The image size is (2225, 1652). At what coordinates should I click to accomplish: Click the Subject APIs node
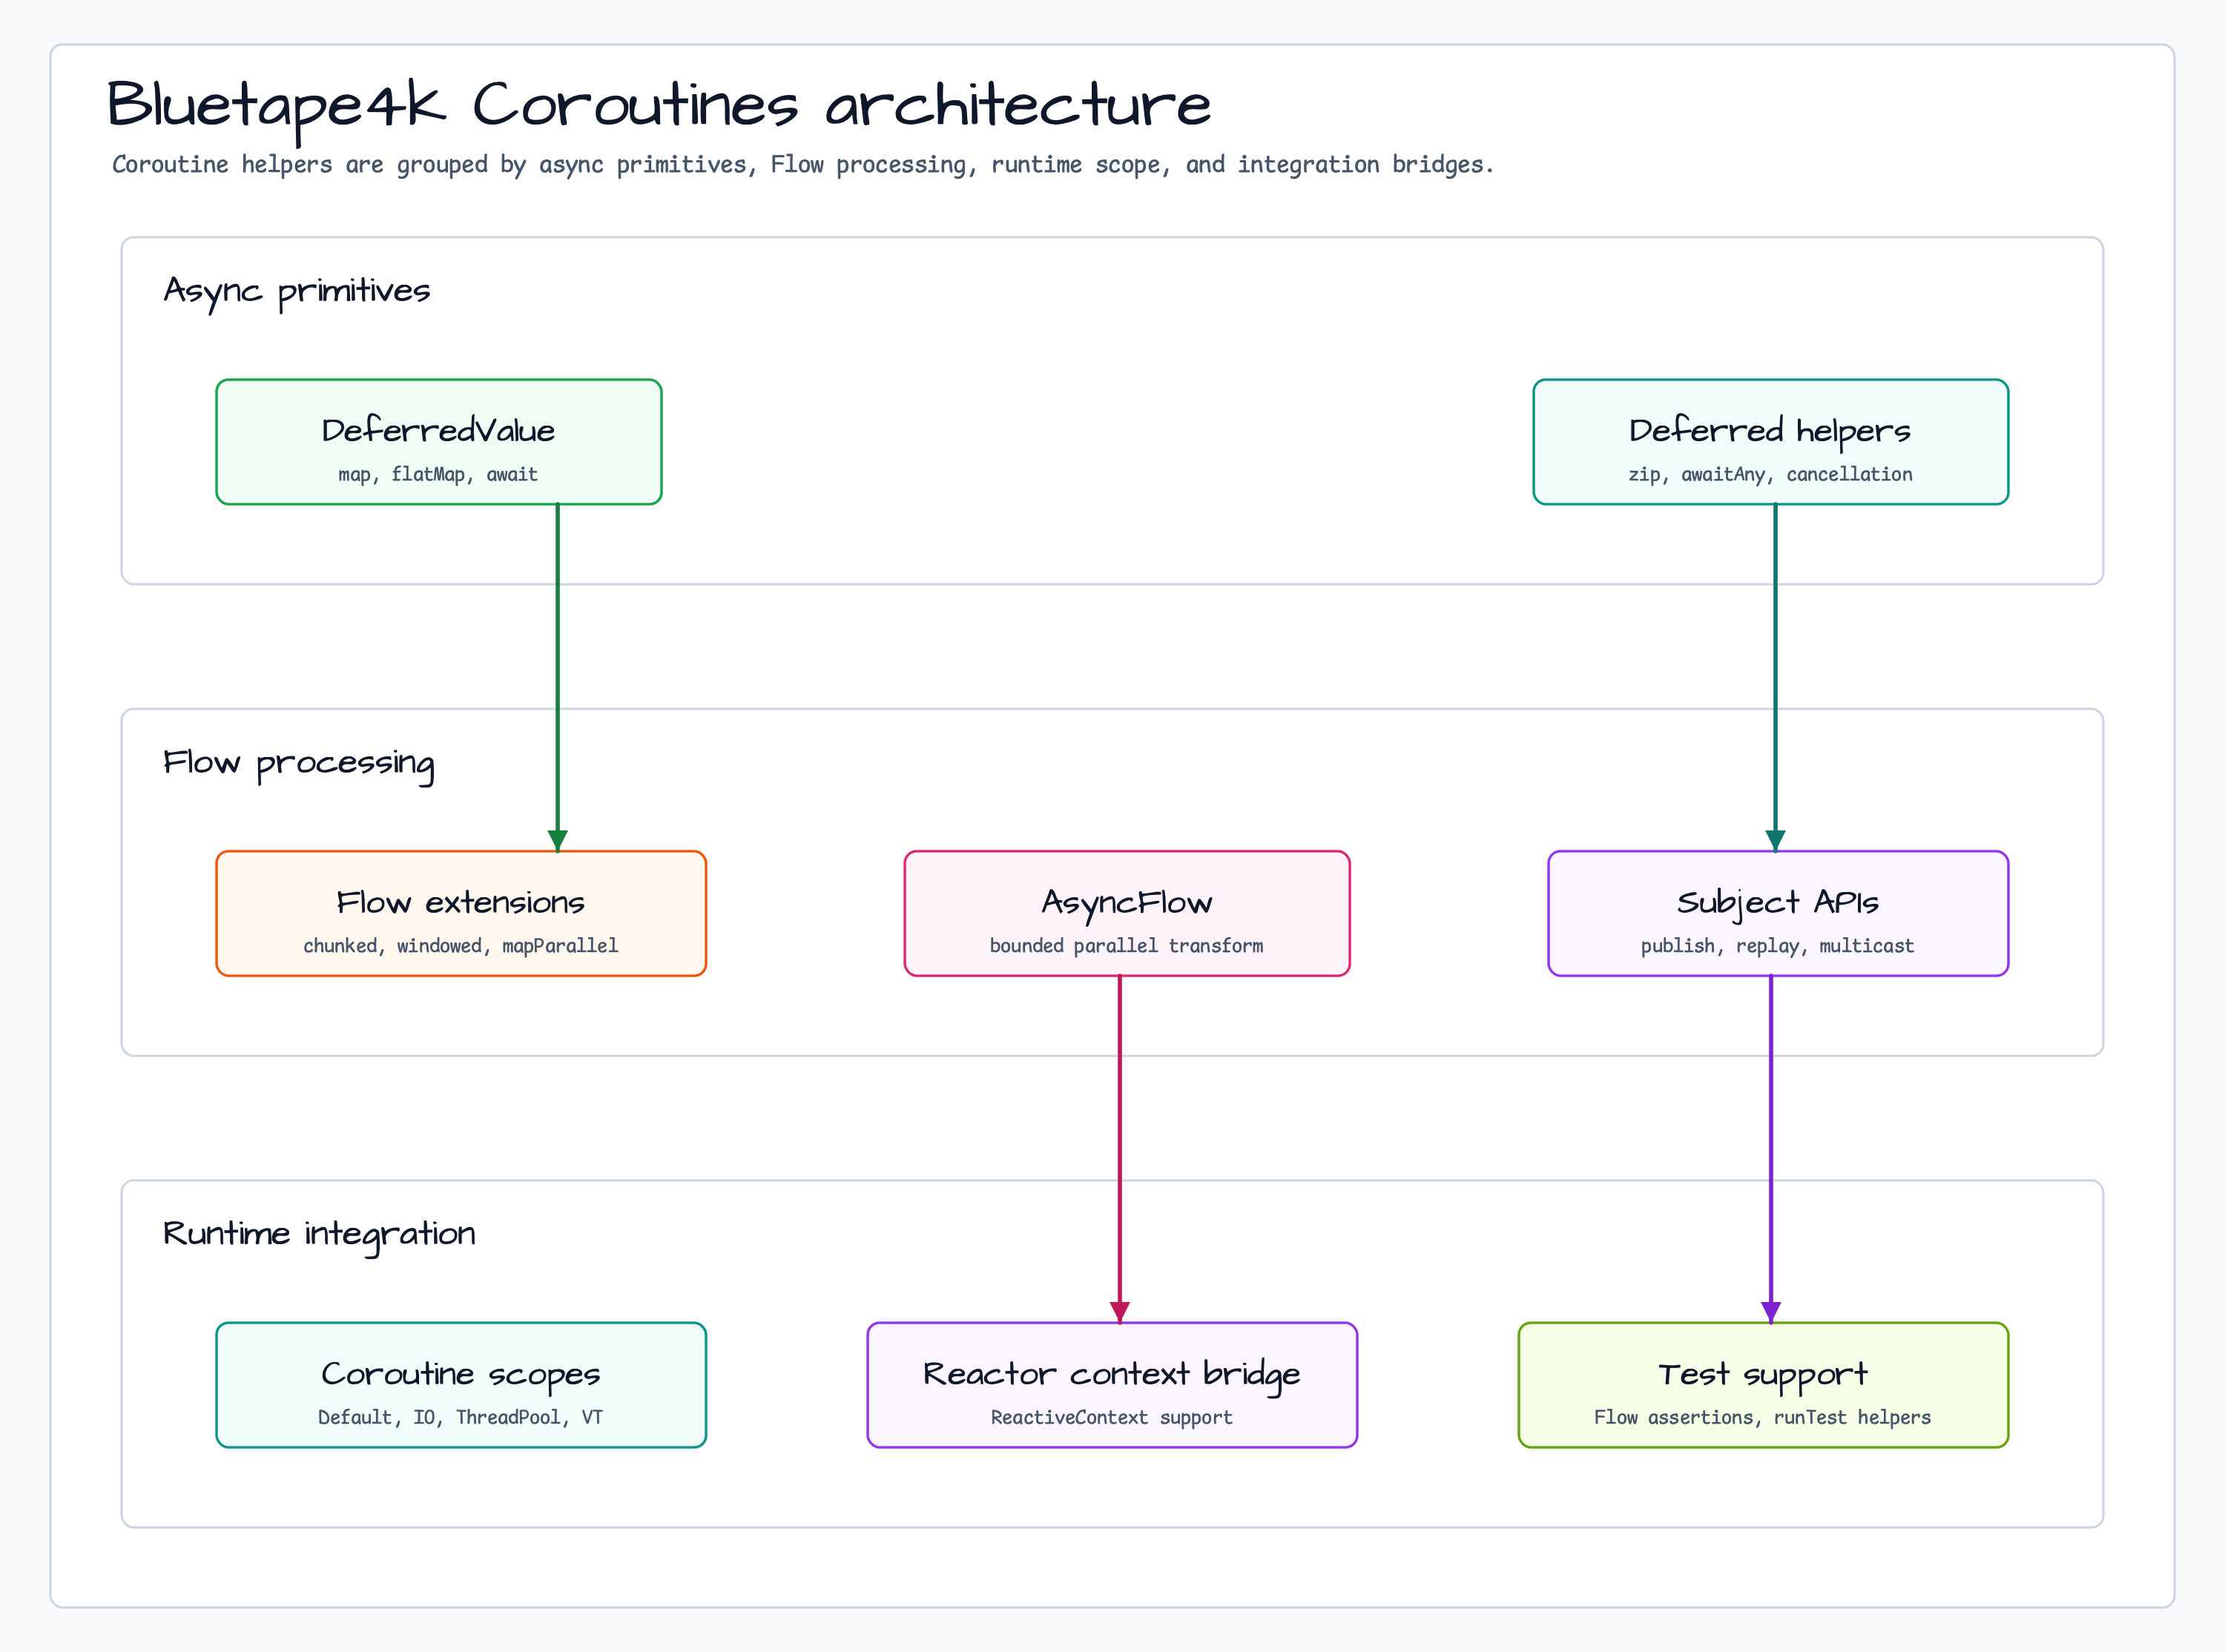(1778, 913)
